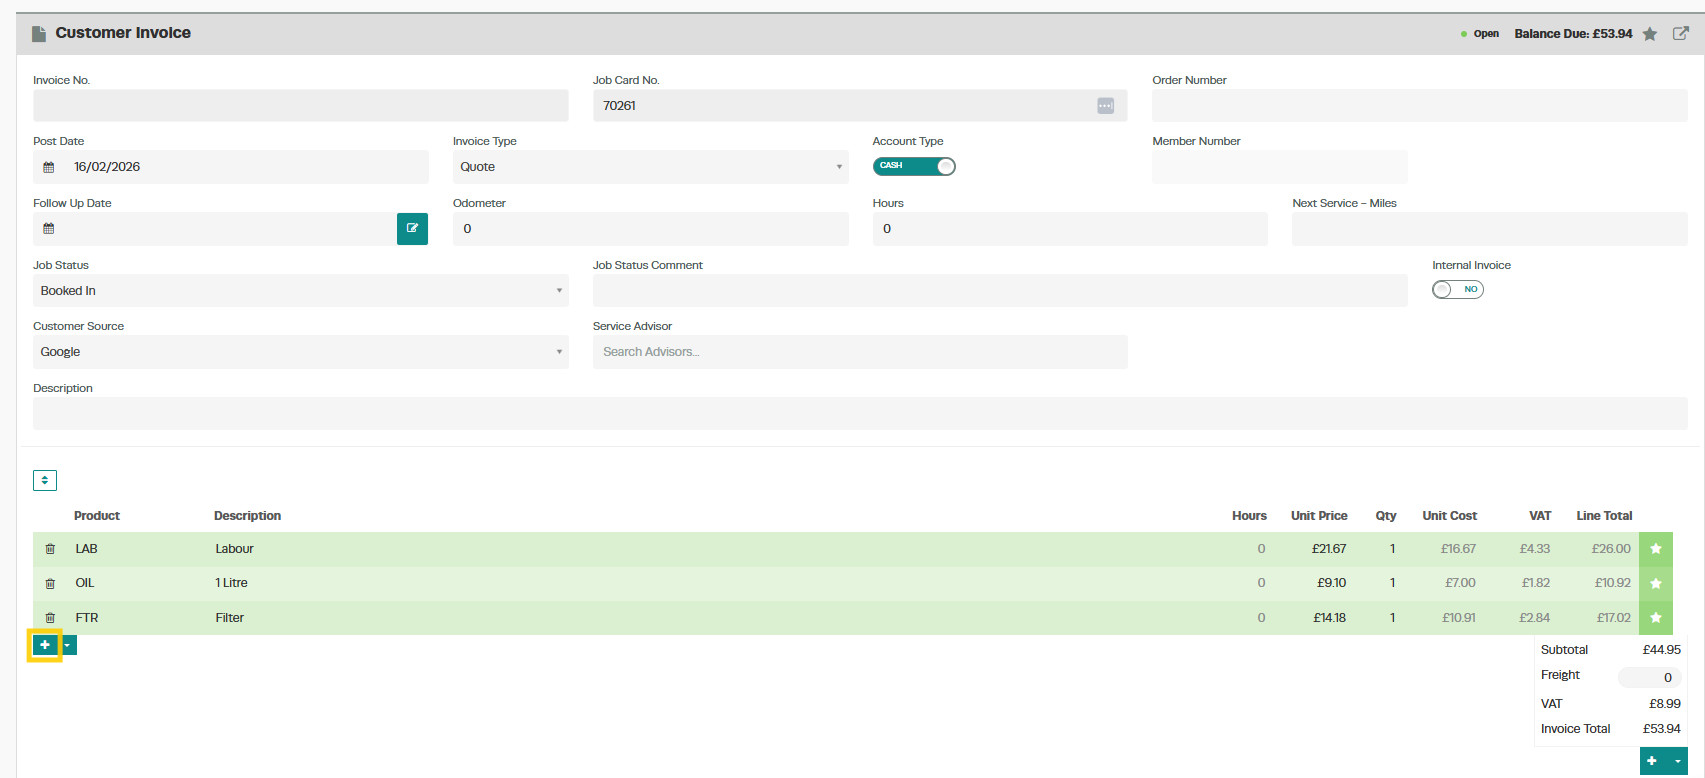Add a new product line with plus
Screen dimensions: 1705x778
(45, 645)
